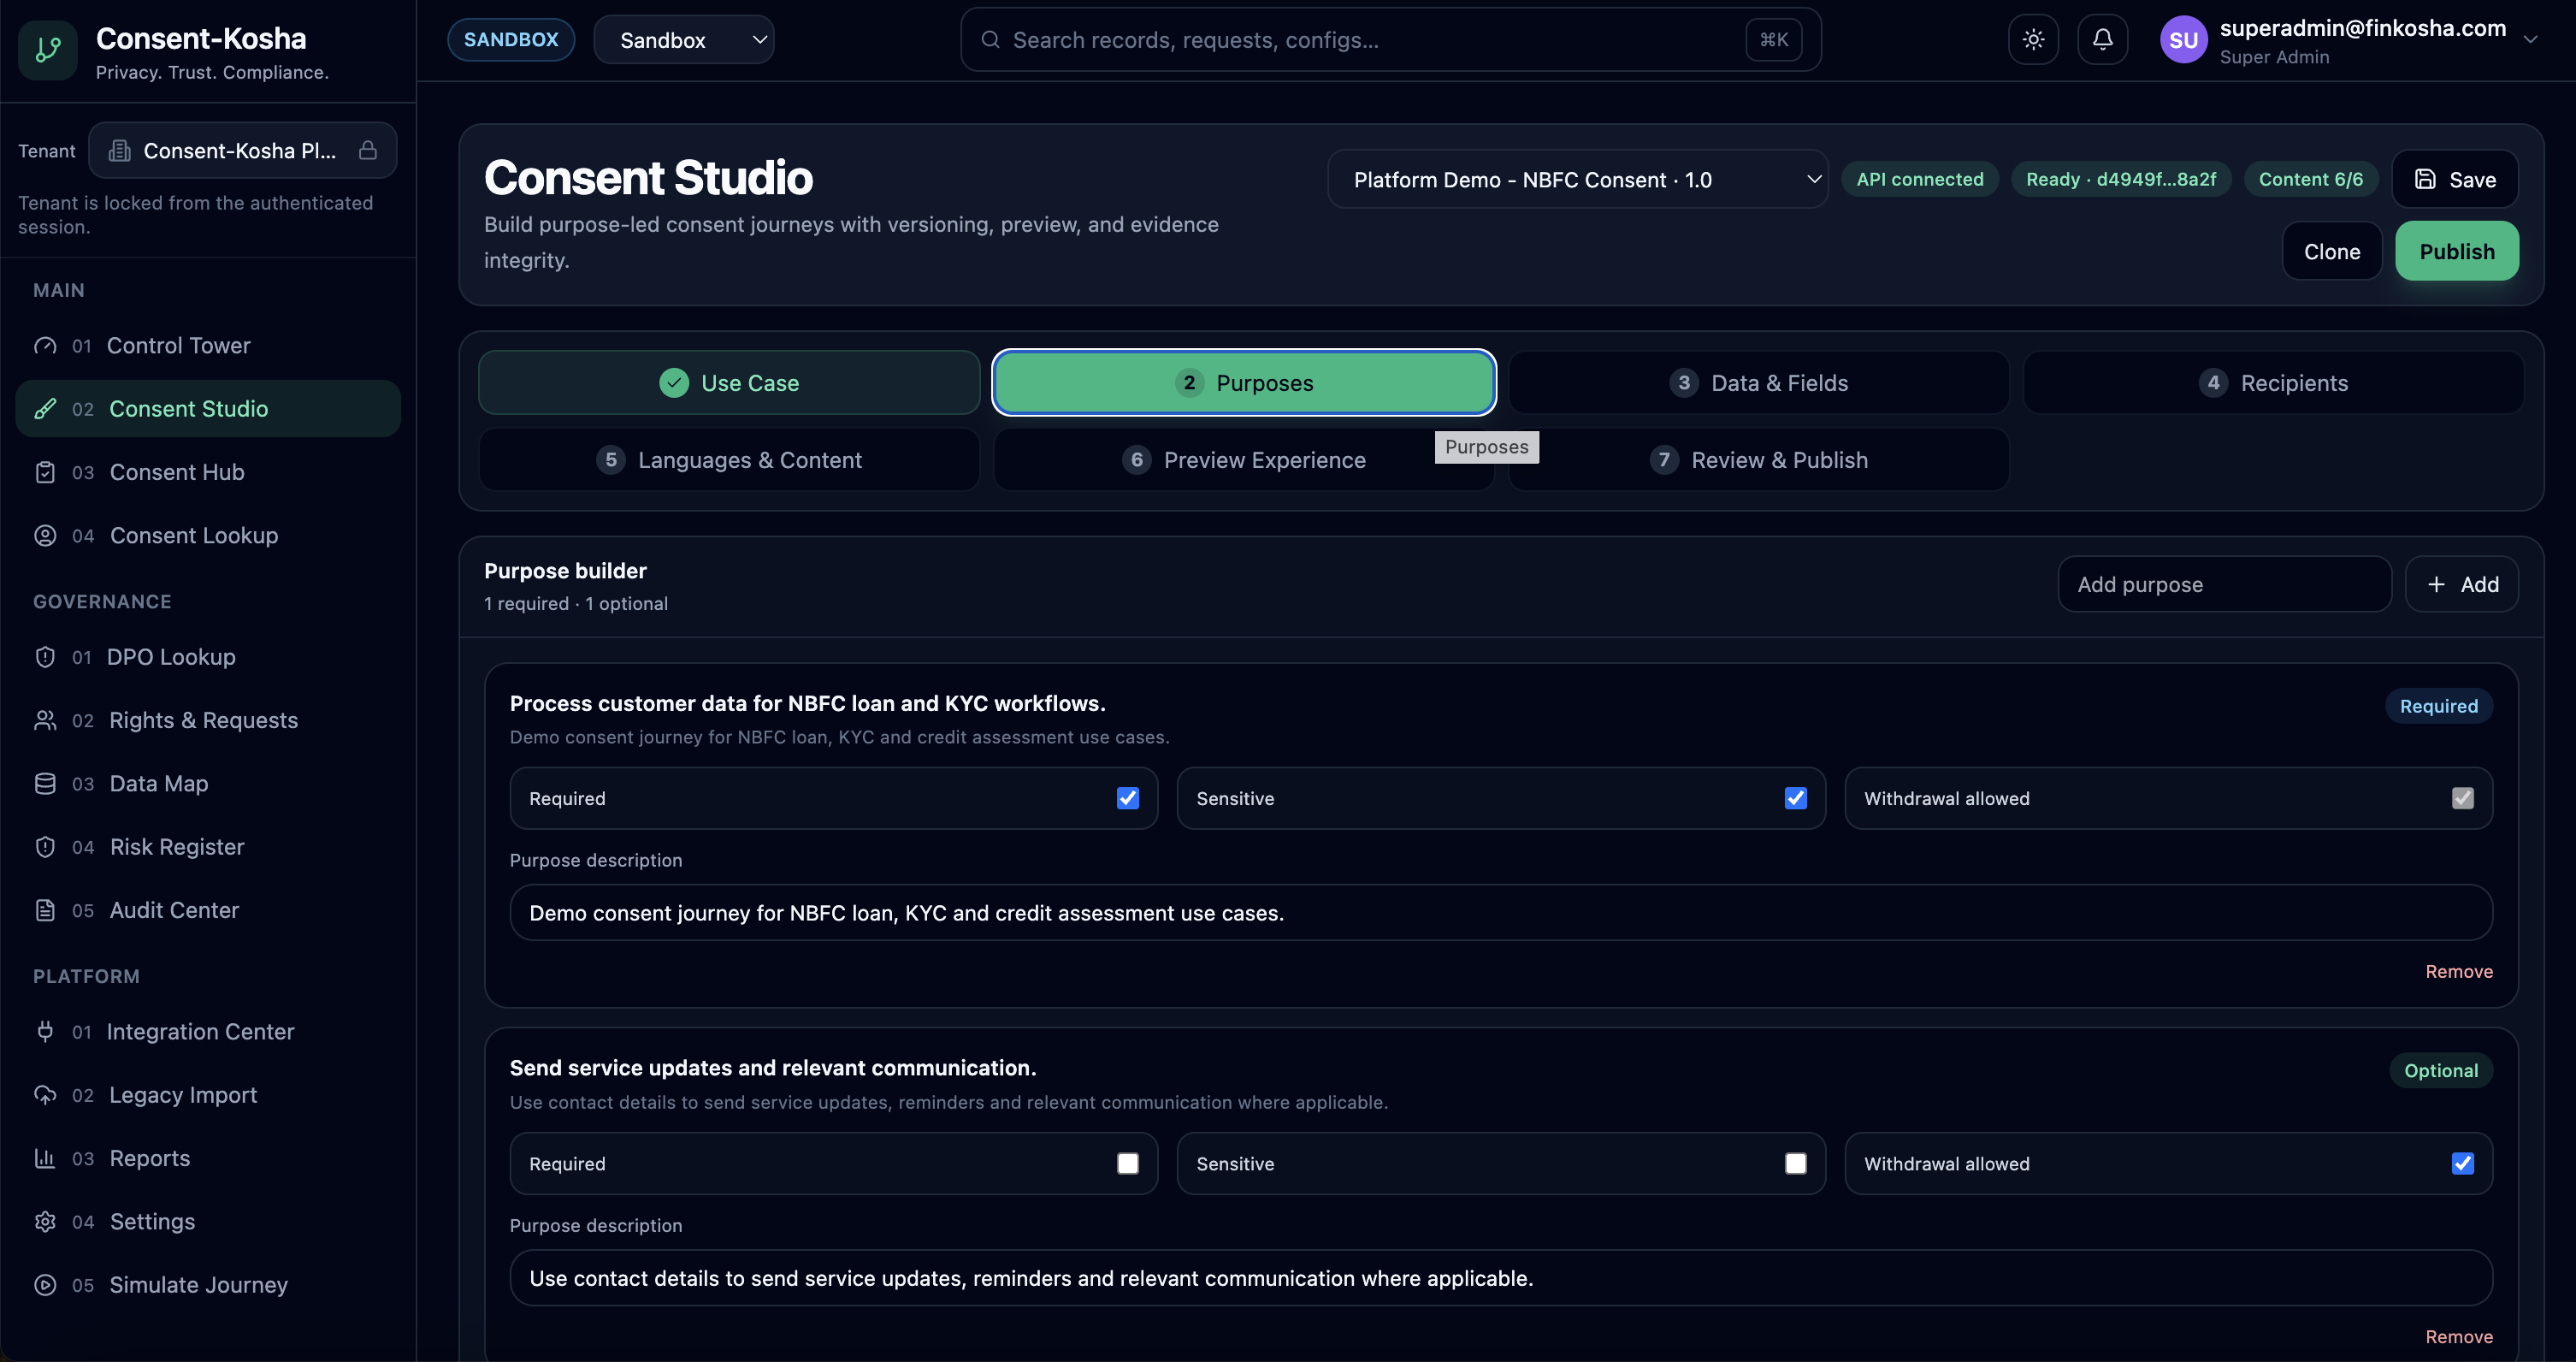Click the Simulate Journey play icon
Image resolution: width=2576 pixels, height=1362 pixels.
45,1285
